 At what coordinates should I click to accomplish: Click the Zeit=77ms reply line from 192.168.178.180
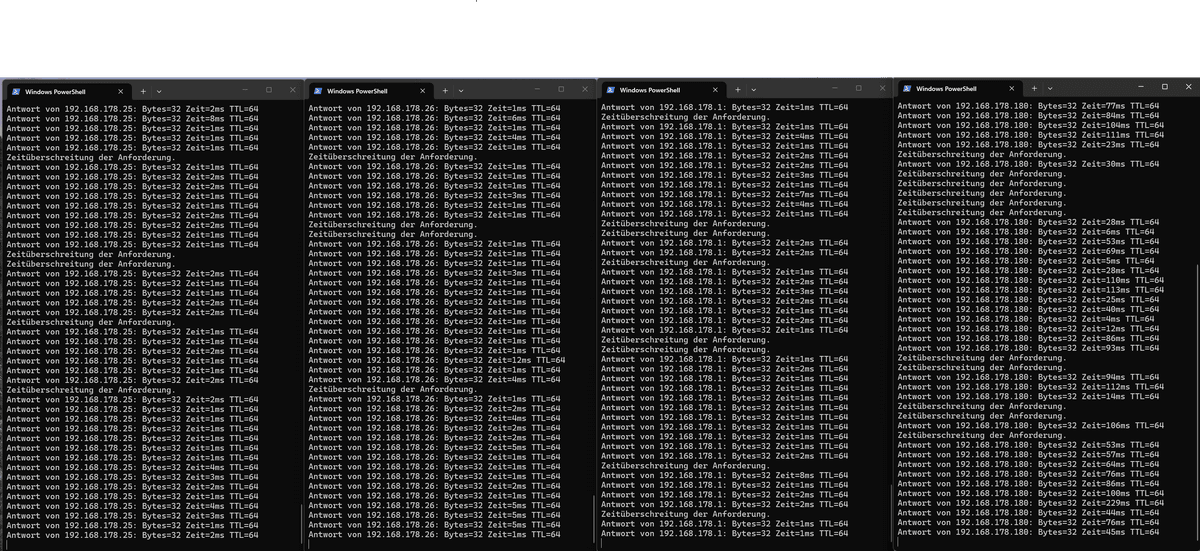coord(1028,106)
